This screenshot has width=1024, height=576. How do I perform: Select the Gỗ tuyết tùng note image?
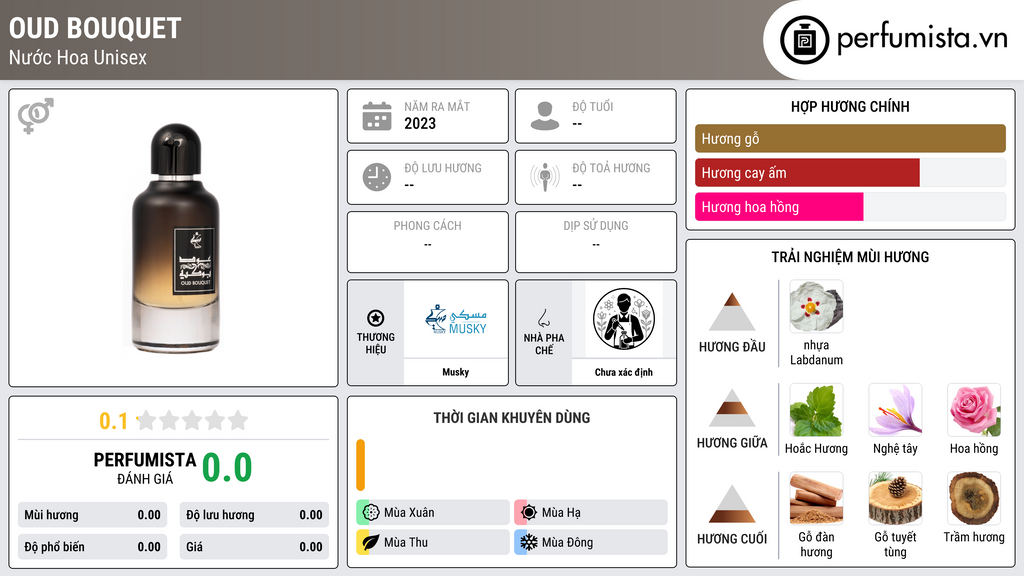895,498
